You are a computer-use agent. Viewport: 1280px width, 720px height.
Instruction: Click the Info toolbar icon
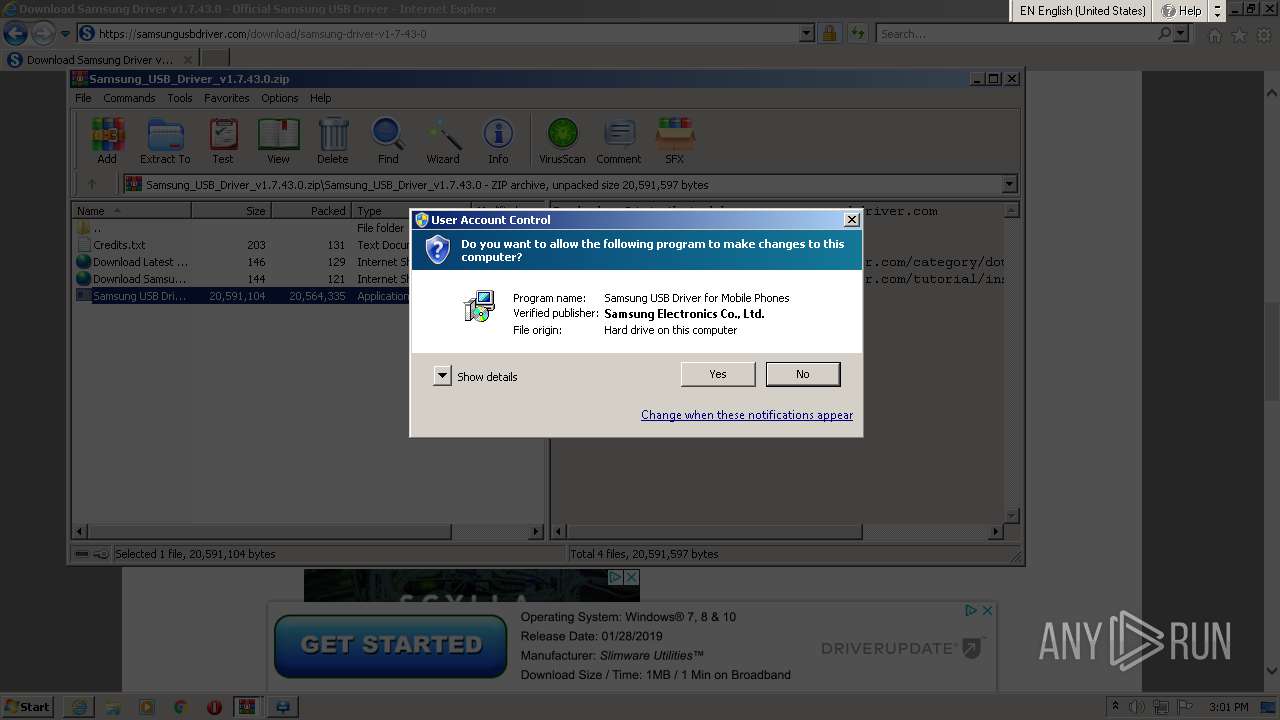pyautogui.click(x=498, y=140)
